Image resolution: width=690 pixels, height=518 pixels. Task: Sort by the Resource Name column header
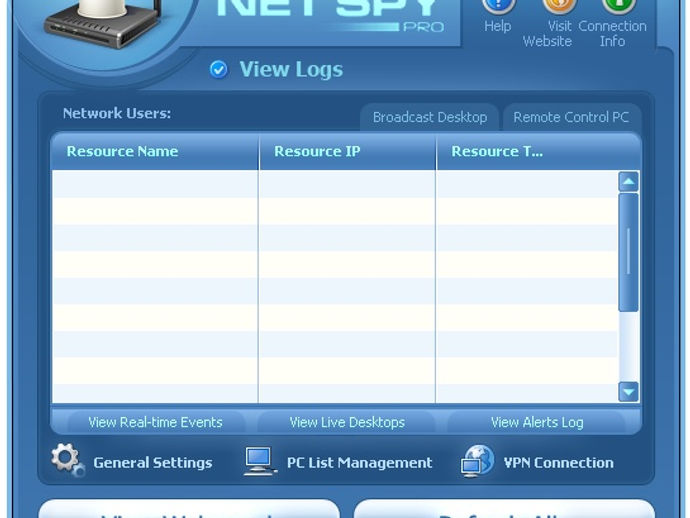click(x=155, y=151)
